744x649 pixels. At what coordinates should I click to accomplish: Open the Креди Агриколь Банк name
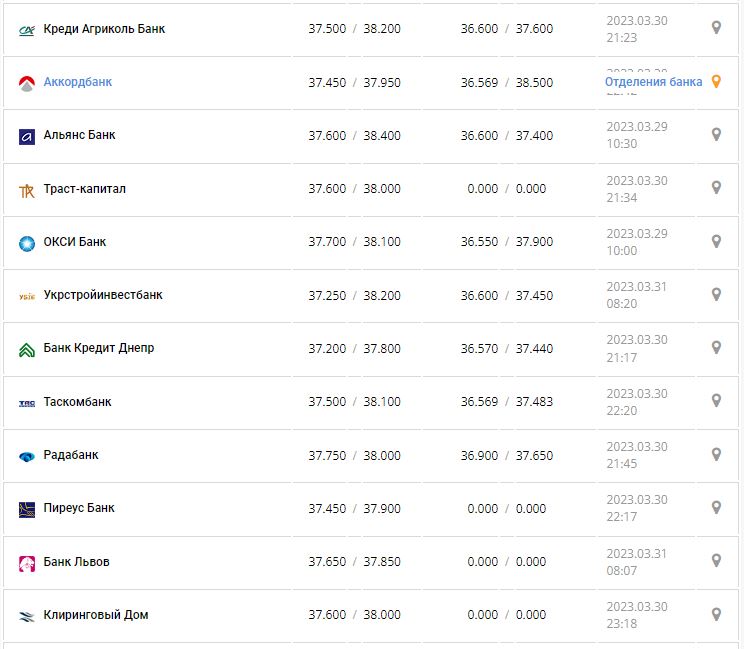point(104,29)
